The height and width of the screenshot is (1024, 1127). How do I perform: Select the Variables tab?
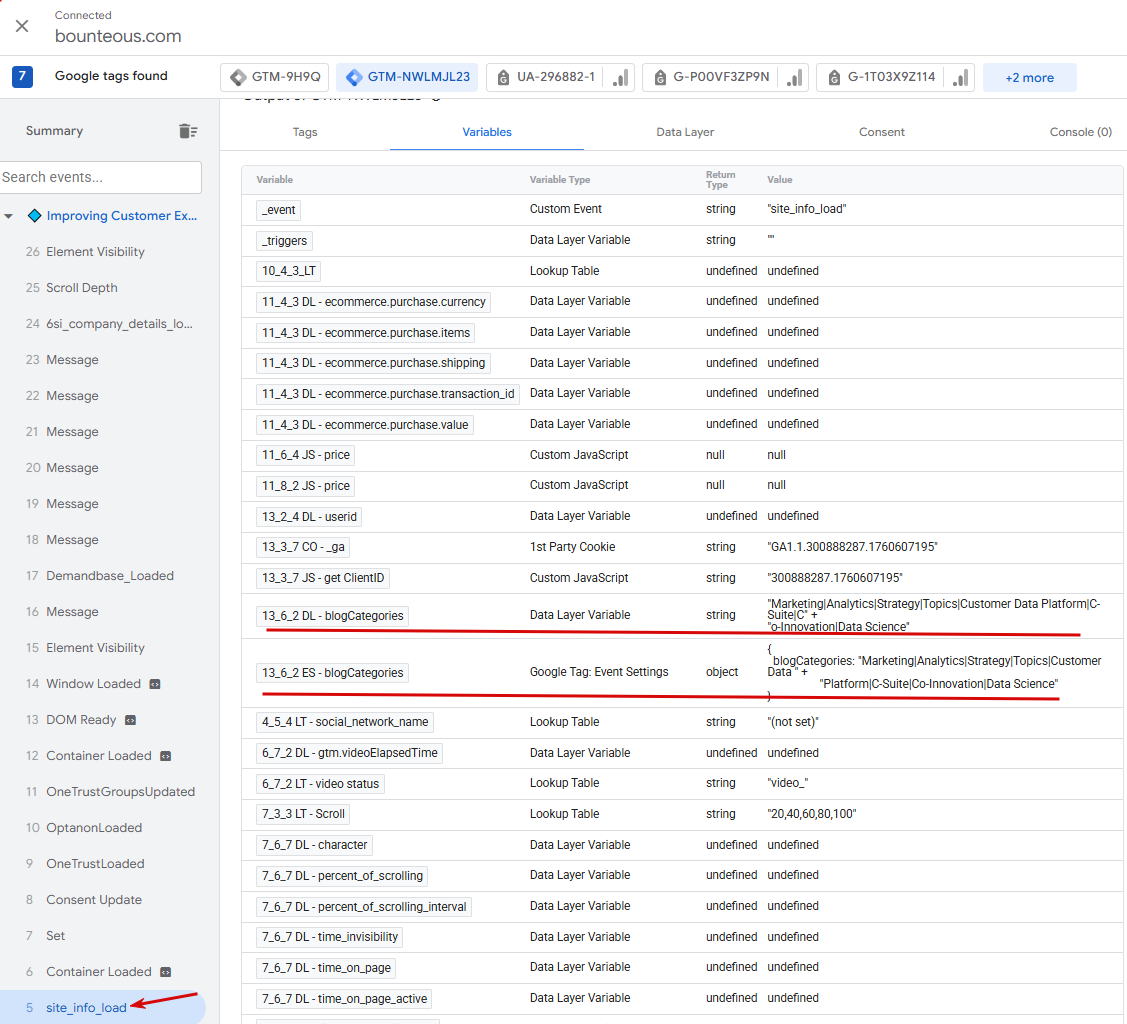[487, 132]
